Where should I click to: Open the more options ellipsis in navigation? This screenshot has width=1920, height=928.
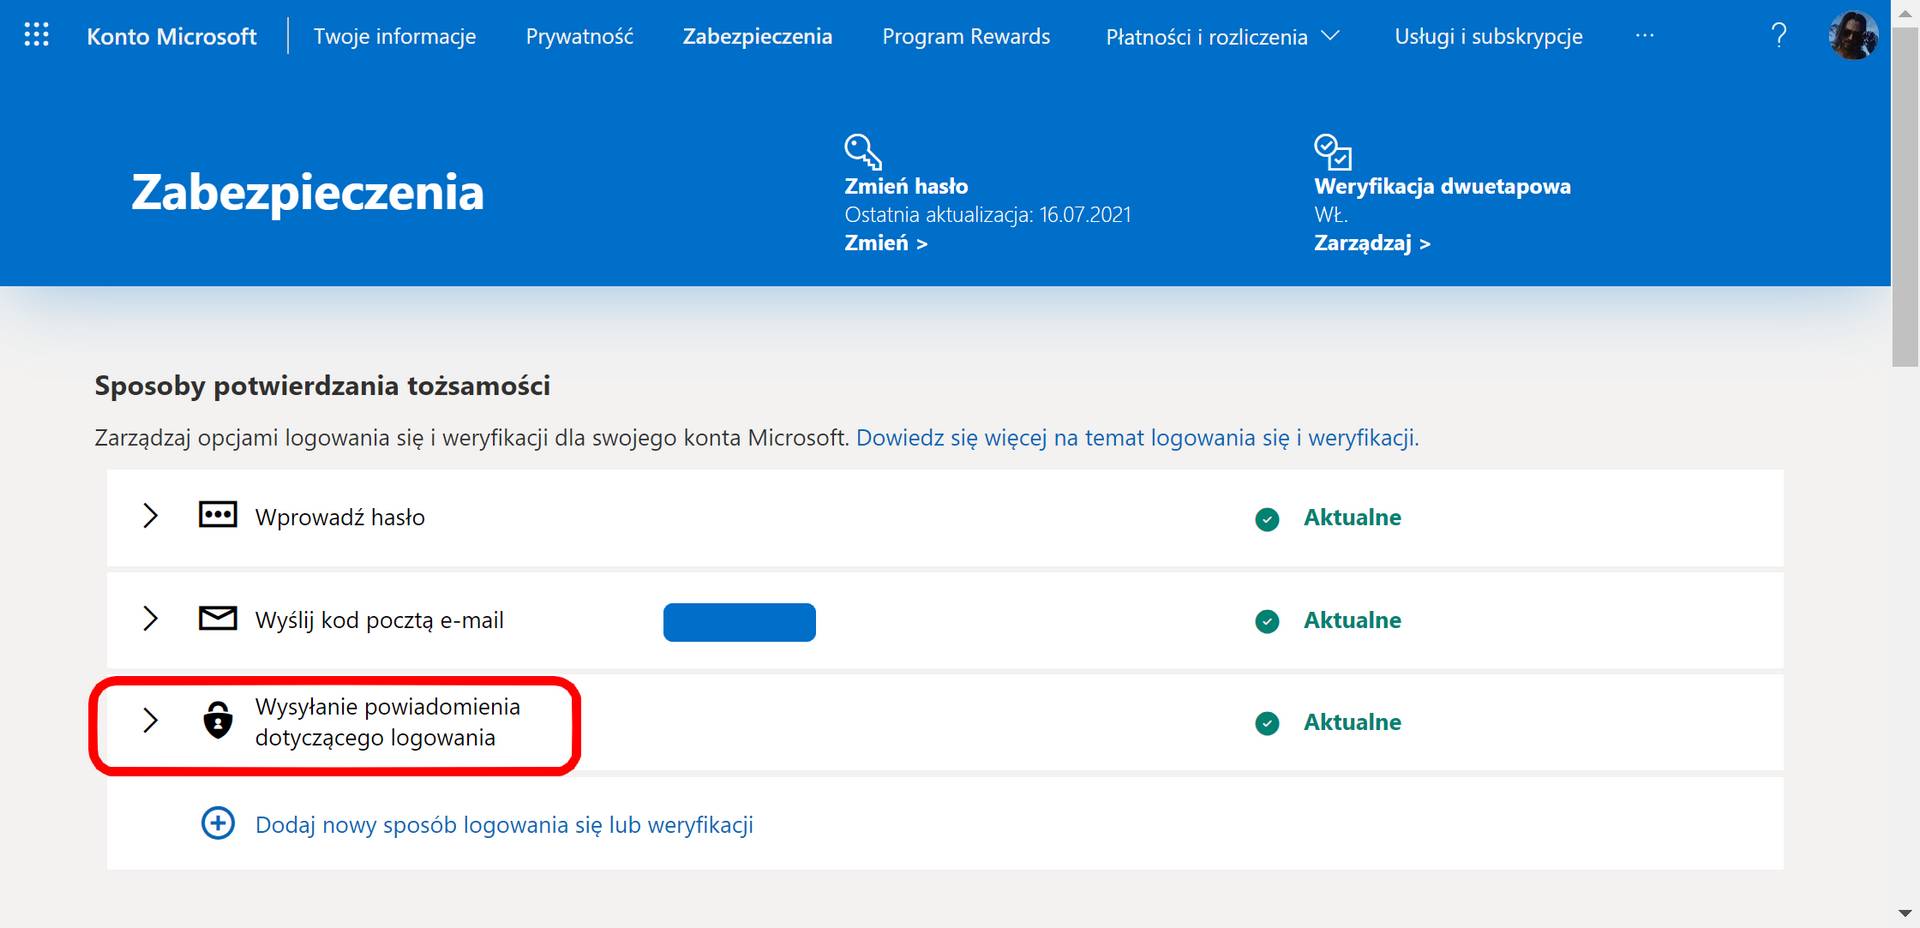1645,36
